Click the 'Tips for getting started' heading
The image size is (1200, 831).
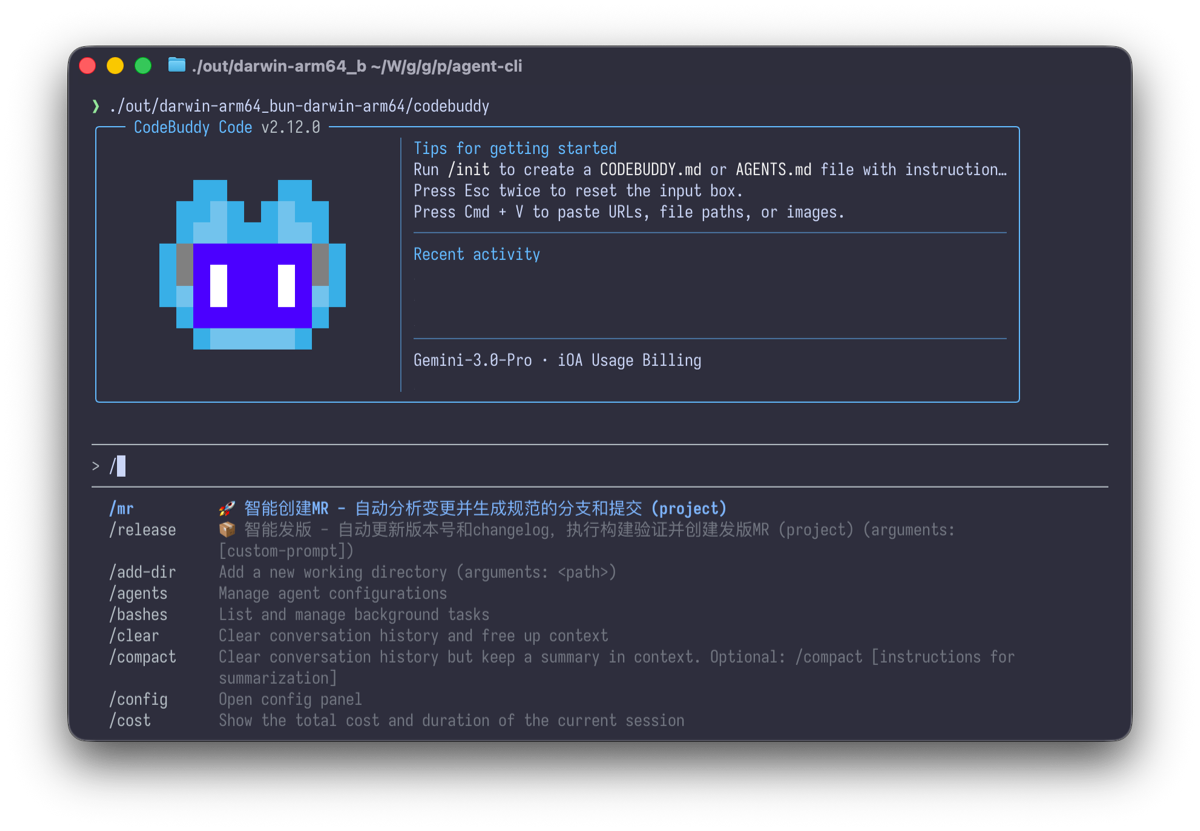(x=515, y=148)
